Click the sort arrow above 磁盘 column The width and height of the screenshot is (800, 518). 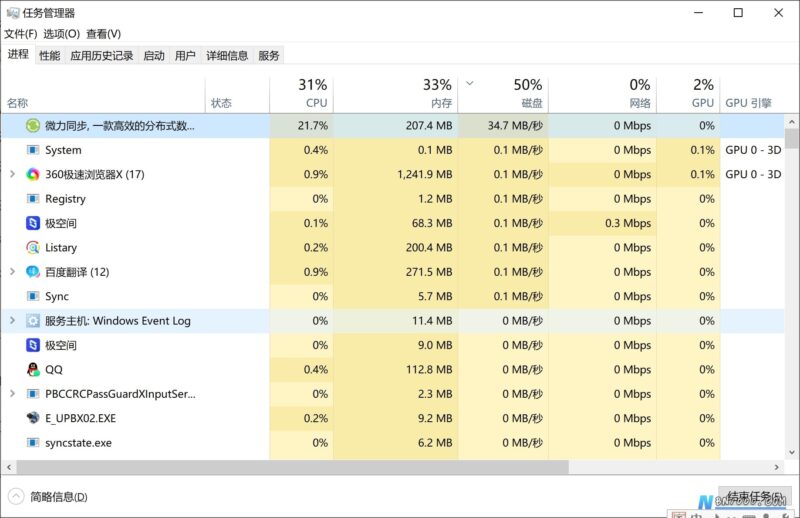click(470, 83)
